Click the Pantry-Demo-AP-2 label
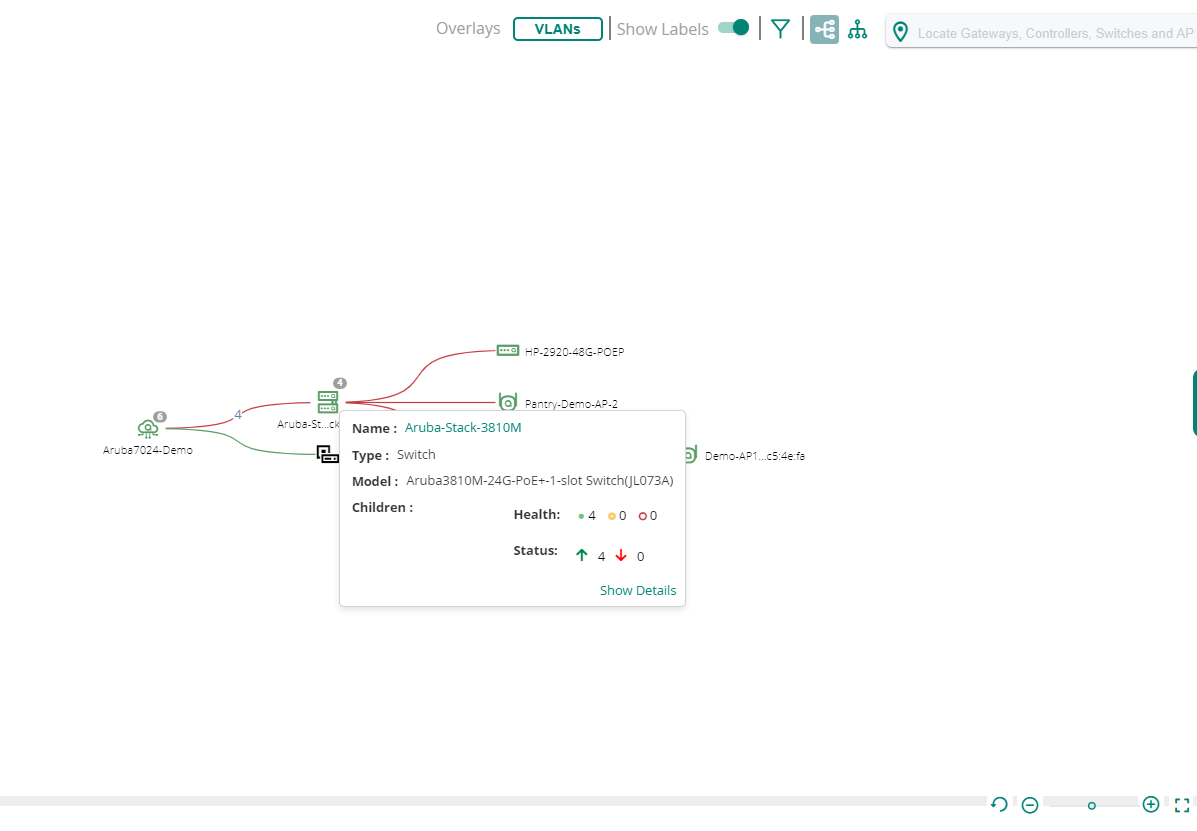1197x831 pixels. pos(571,404)
